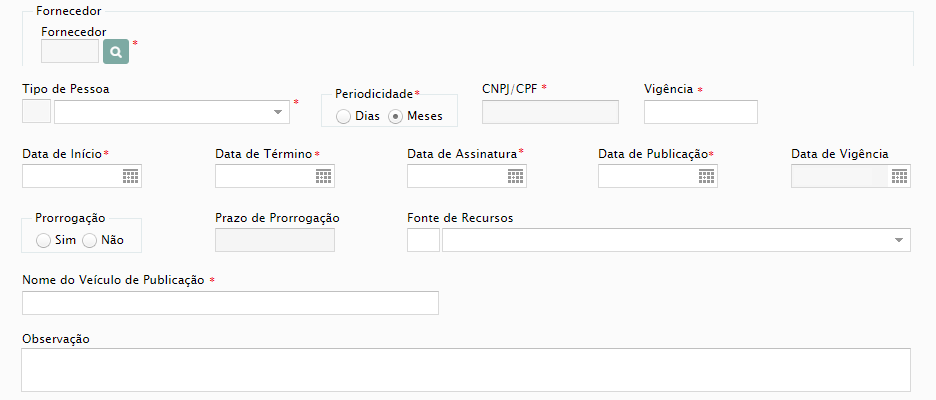This screenshot has height=400, width=936.
Task: Select the Dias periodicity option
Action: (343, 116)
